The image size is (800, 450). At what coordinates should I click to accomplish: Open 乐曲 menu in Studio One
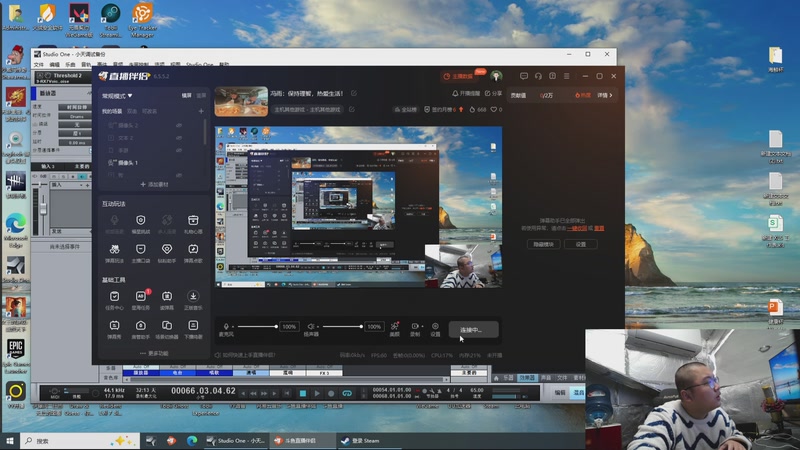tap(70, 65)
